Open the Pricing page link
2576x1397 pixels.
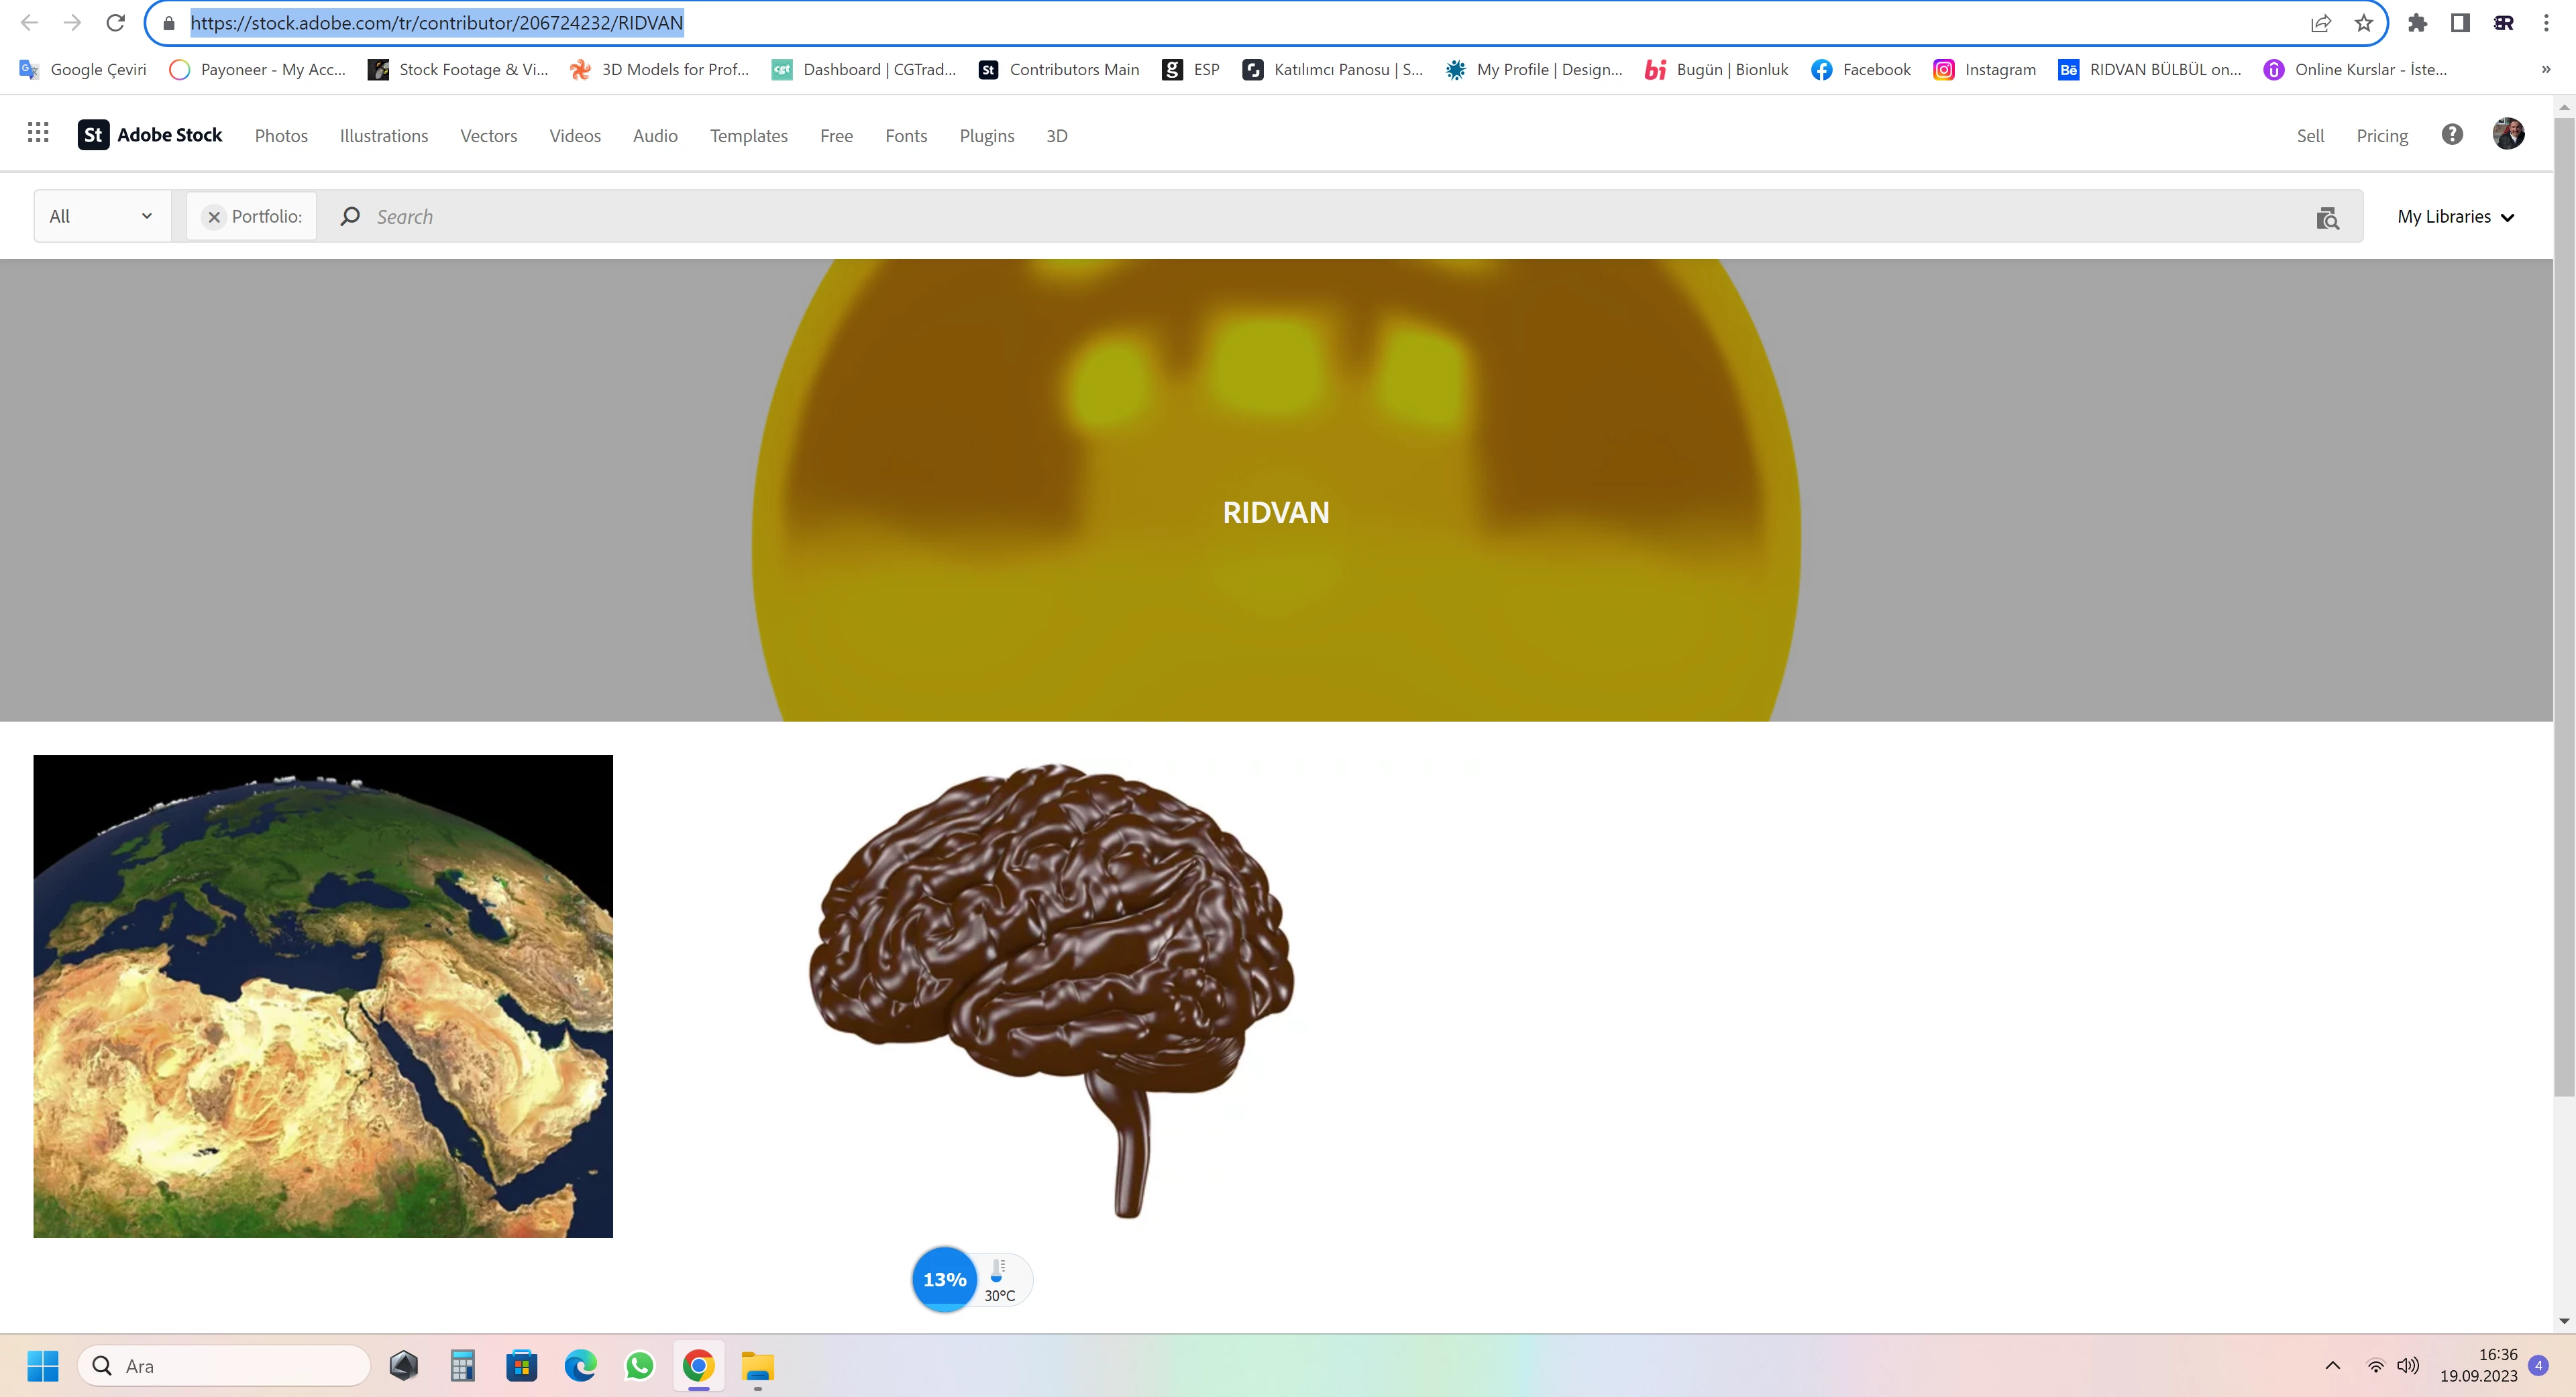point(2382,136)
